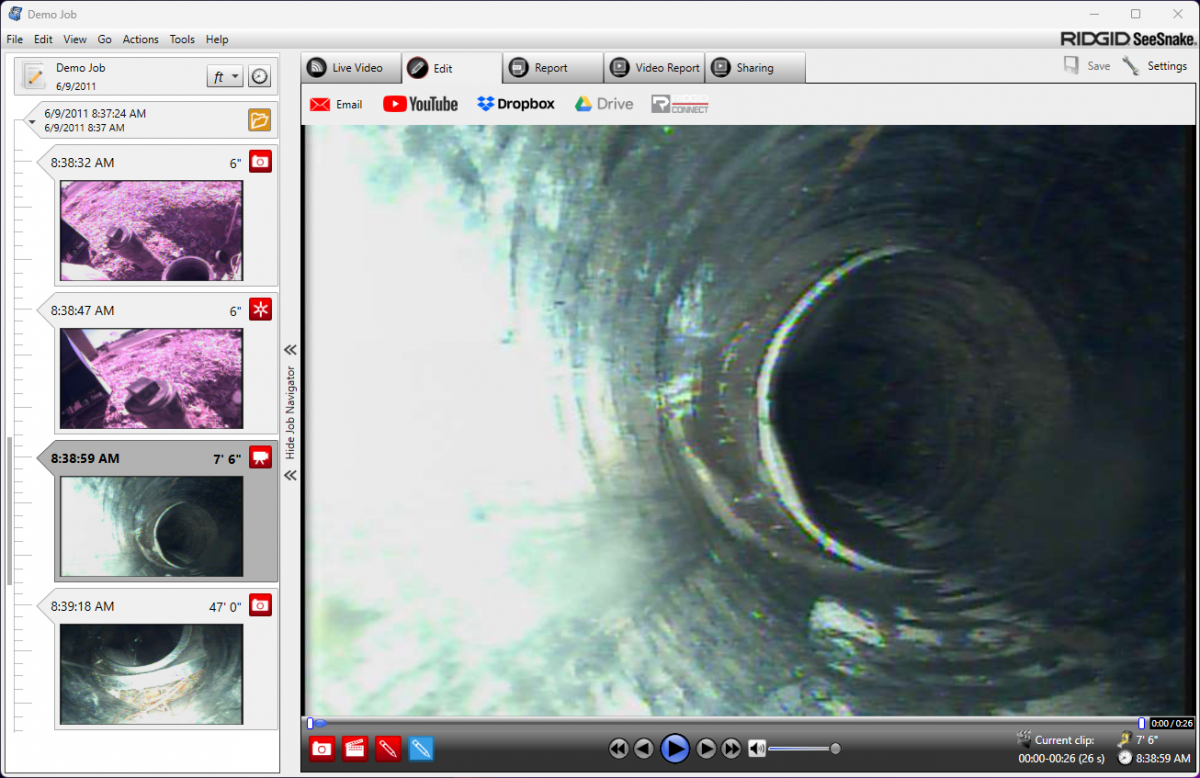Screen dimensions: 1200x778
Task: Hide the Job Navigator using the double chevrons
Action: point(290,350)
